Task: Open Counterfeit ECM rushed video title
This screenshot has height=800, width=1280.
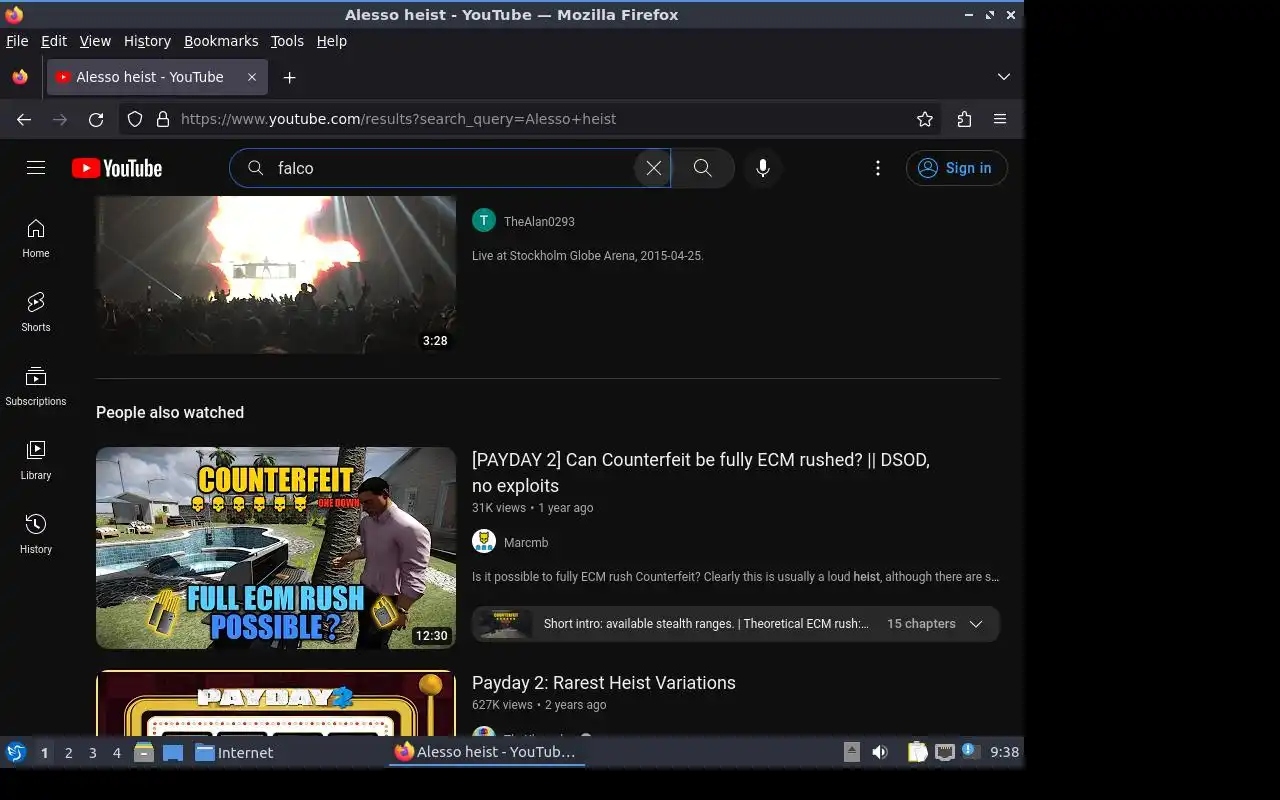Action: [701, 473]
